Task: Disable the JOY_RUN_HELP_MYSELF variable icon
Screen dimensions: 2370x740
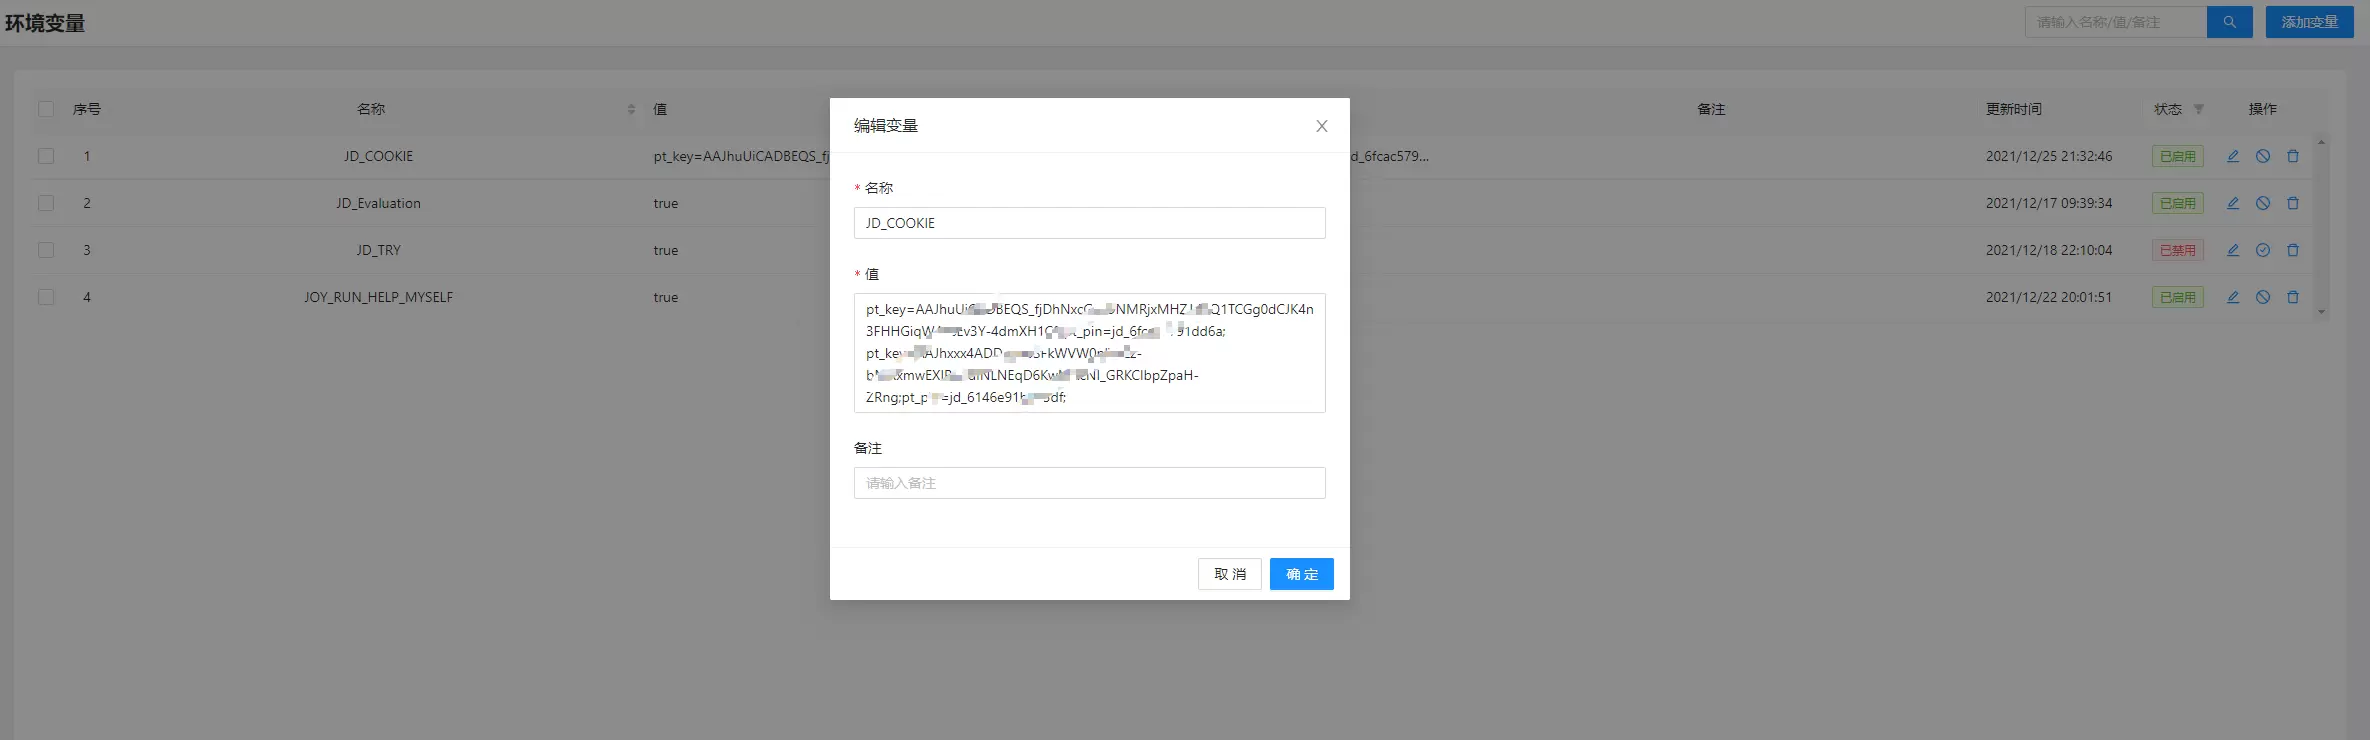Action: coord(2263,297)
